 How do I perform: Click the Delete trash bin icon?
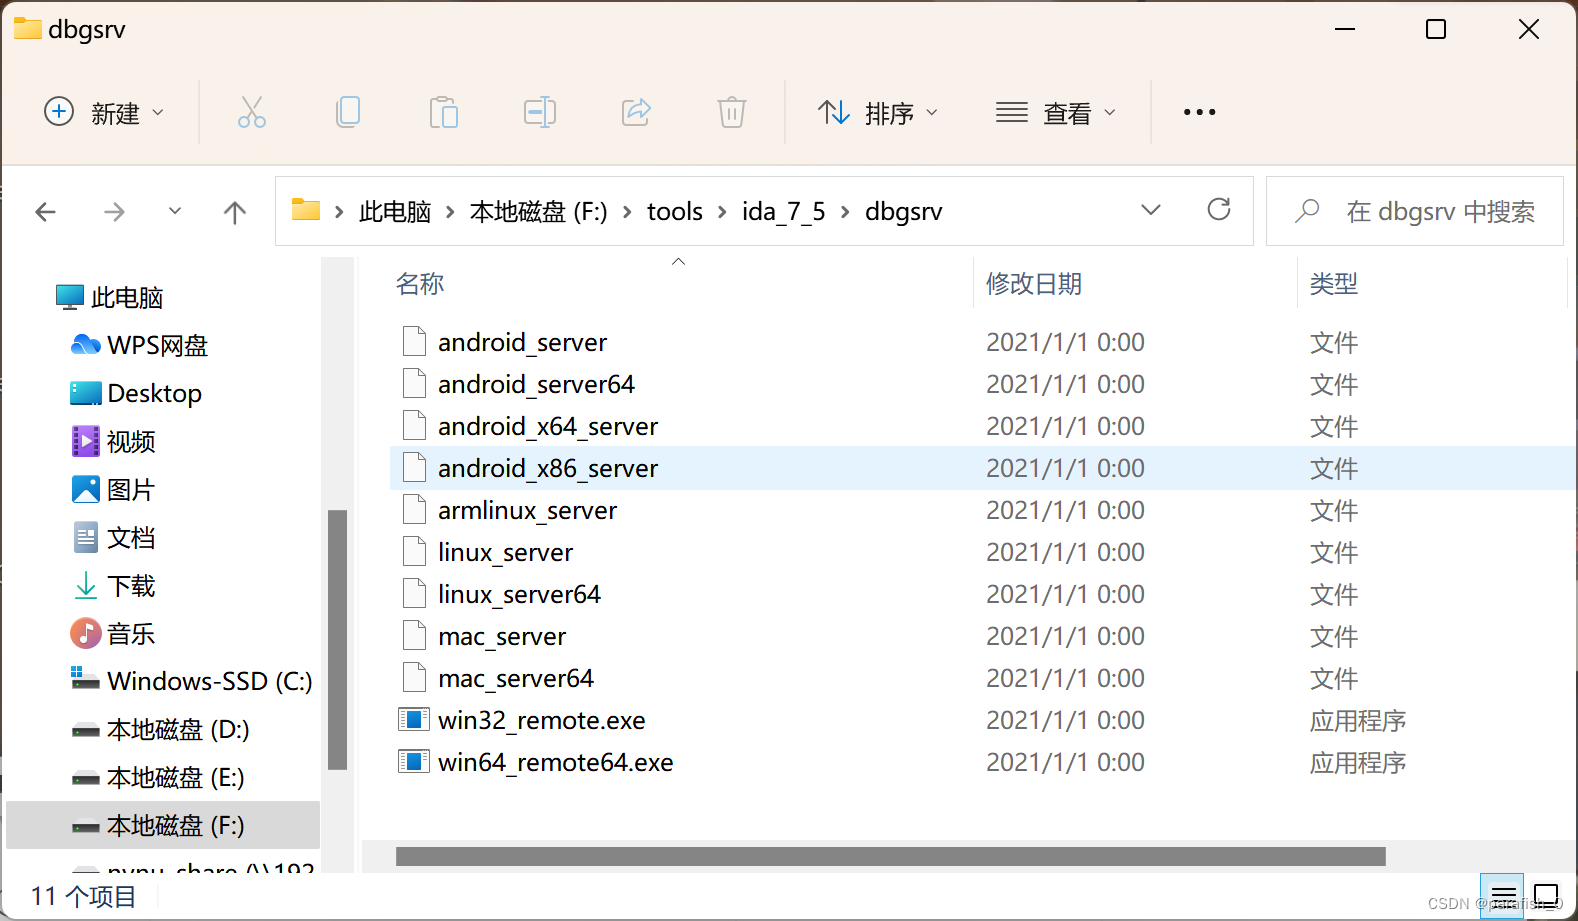coord(732,112)
